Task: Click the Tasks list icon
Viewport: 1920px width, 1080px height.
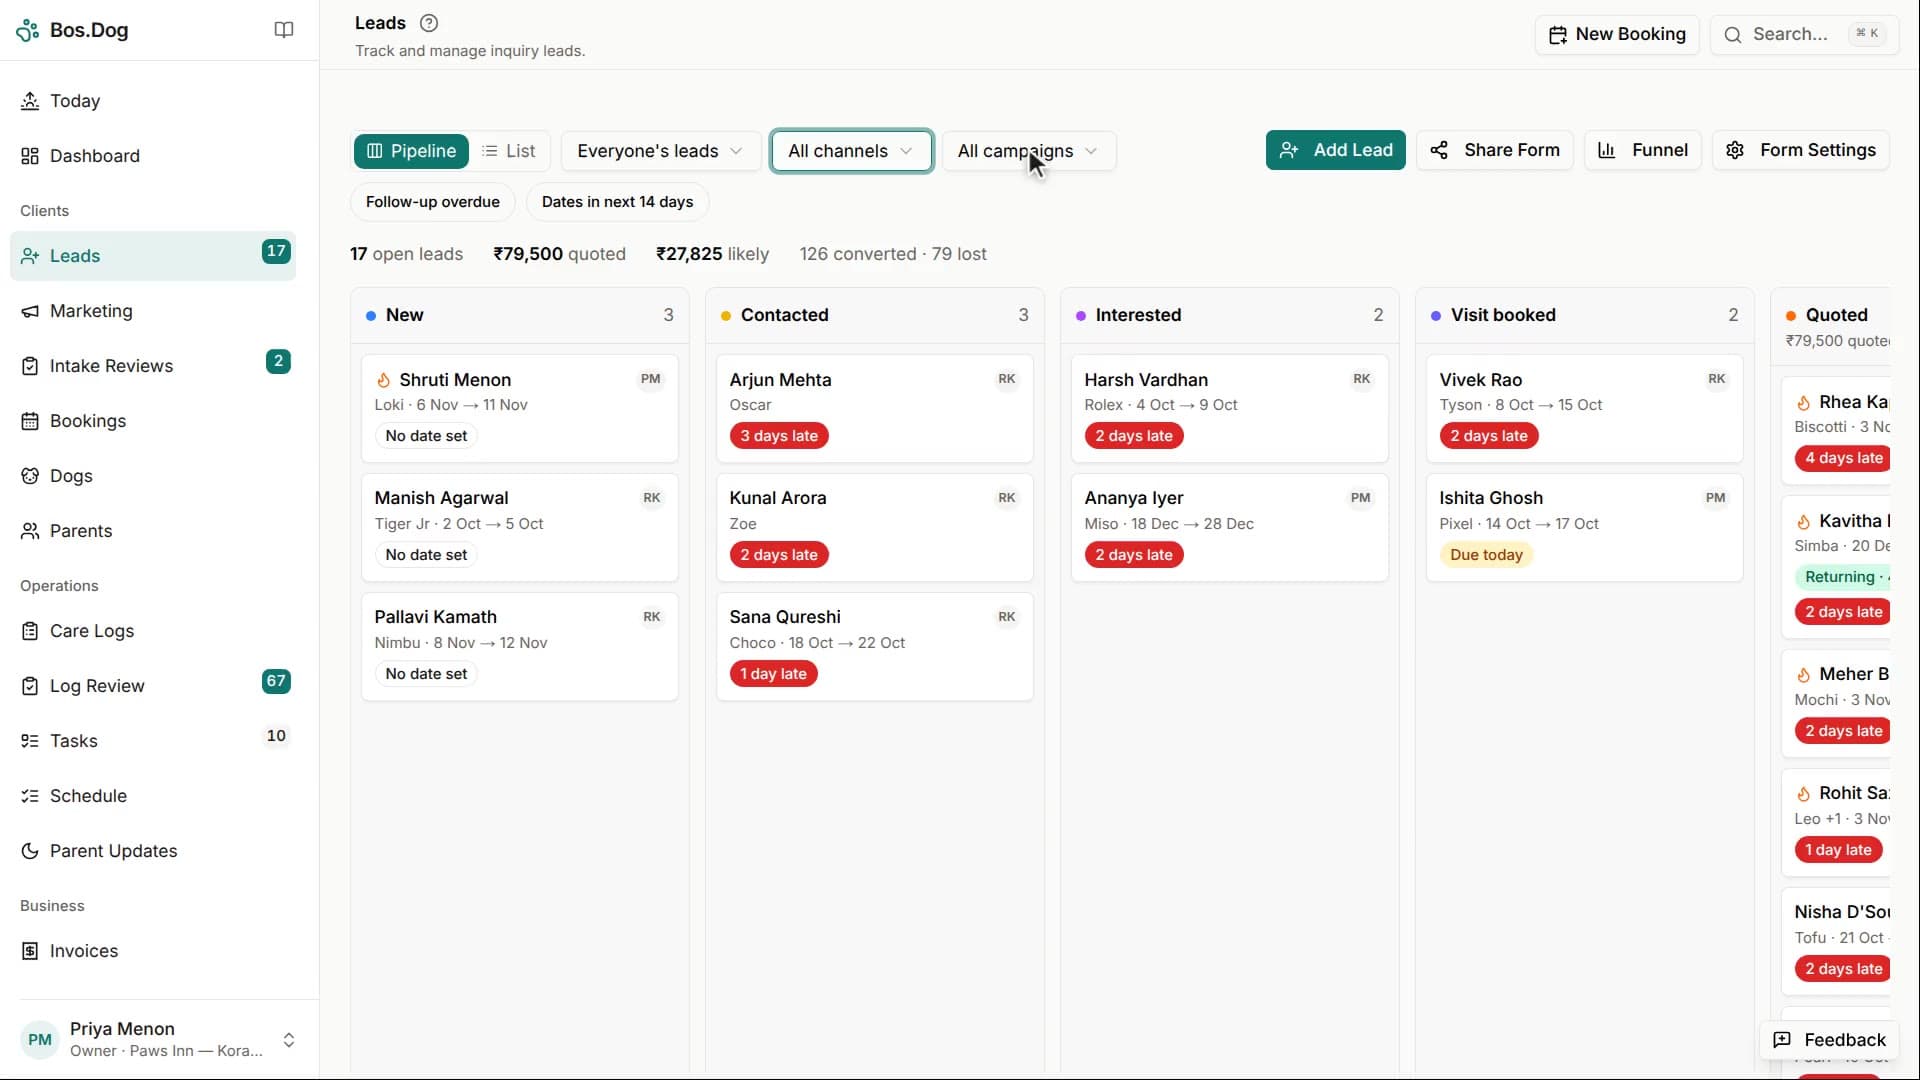Action: pyautogui.click(x=30, y=741)
